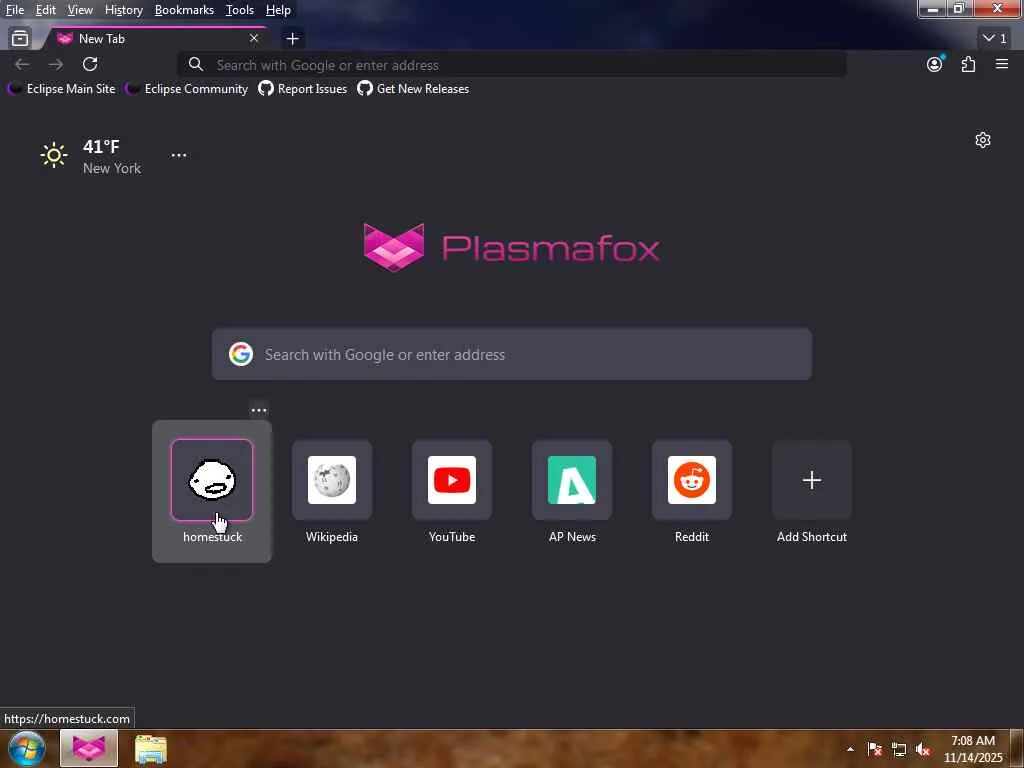Image resolution: width=1024 pixels, height=768 pixels.
Task: Open the Reddit shortcut
Action: [x=692, y=480]
